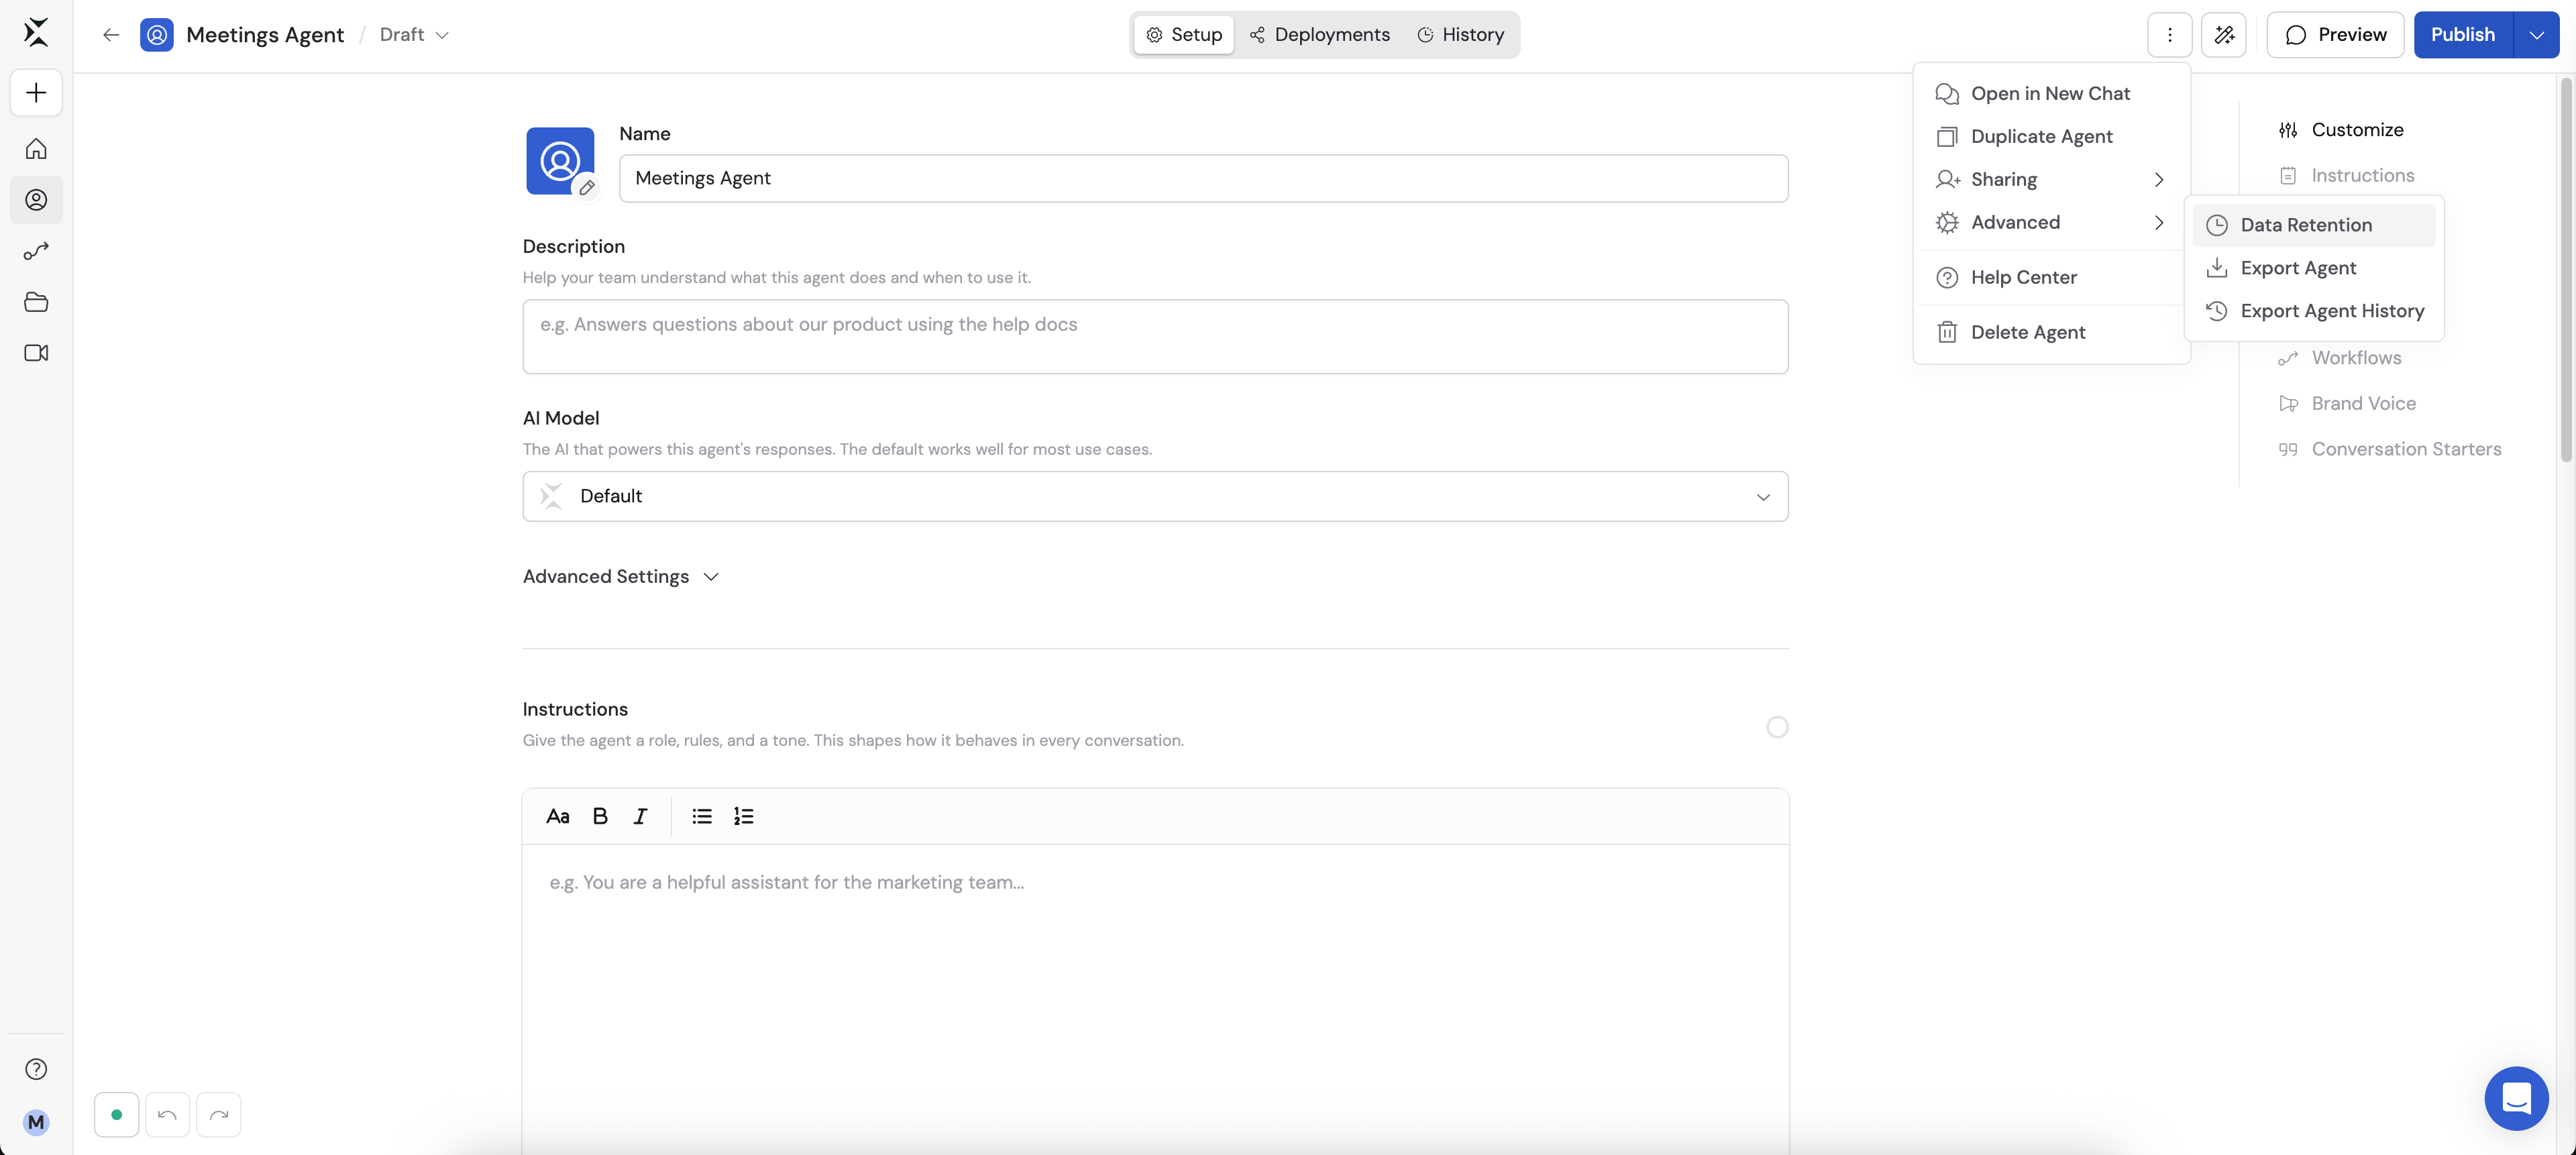Click the plus new item sidebar button
This screenshot has width=2576, height=1155.
[x=36, y=93]
